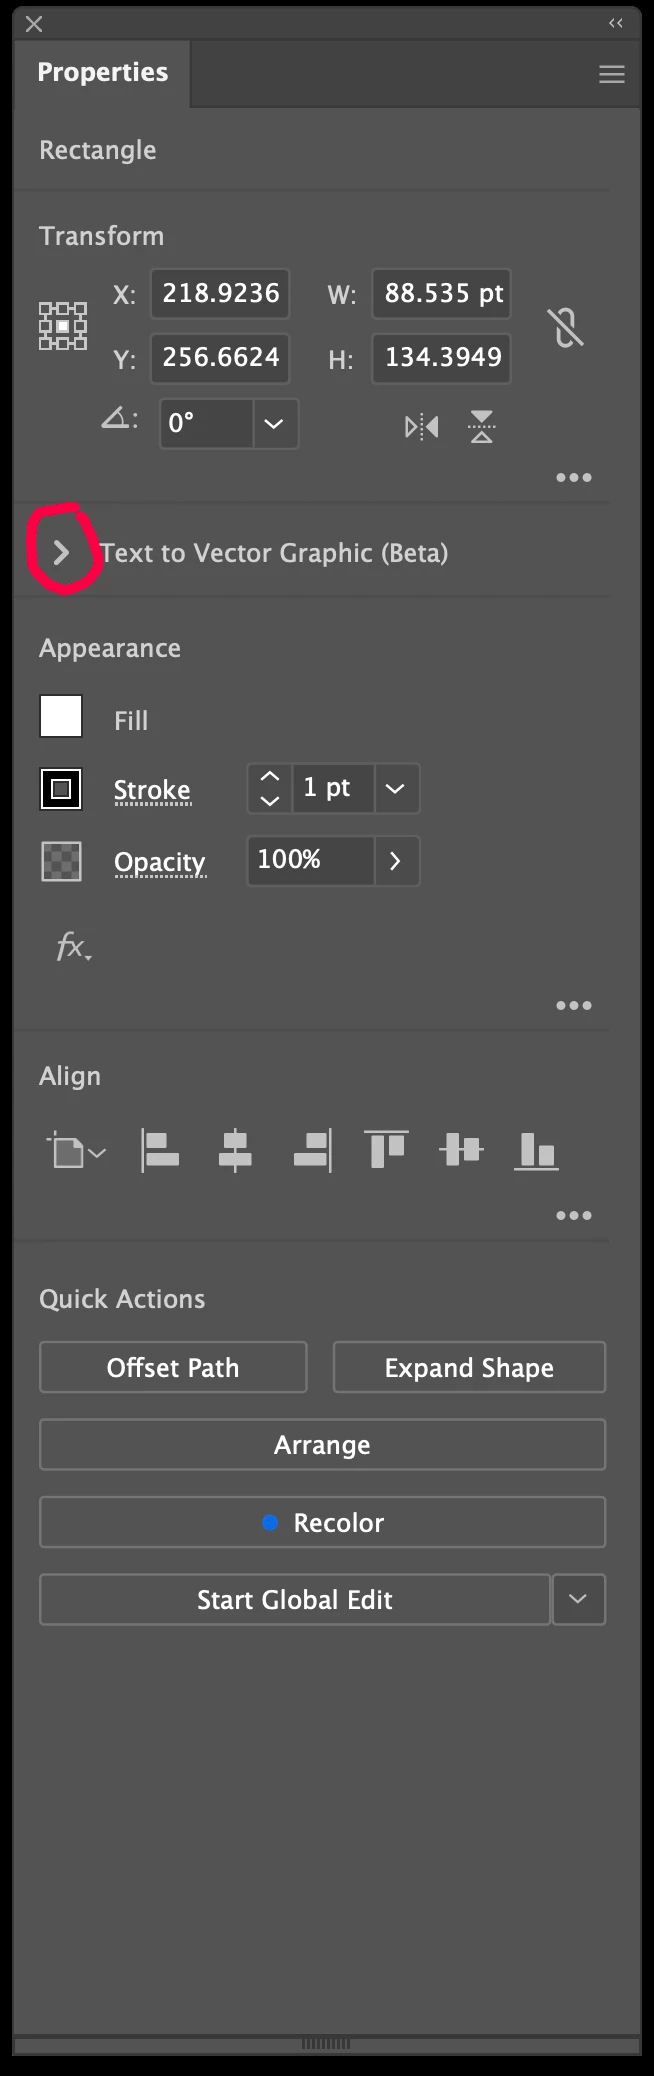Open the stroke weight dropdown
654x2076 pixels.
click(396, 789)
